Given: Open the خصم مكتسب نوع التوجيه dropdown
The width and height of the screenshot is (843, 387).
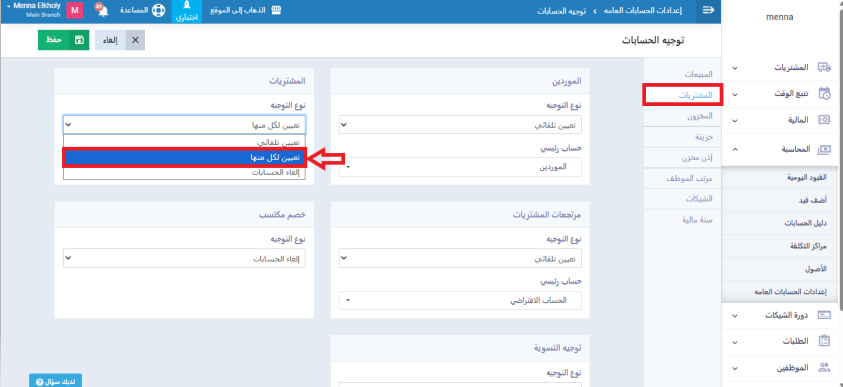Looking at the screenshot, I should [x=184, y=258].
